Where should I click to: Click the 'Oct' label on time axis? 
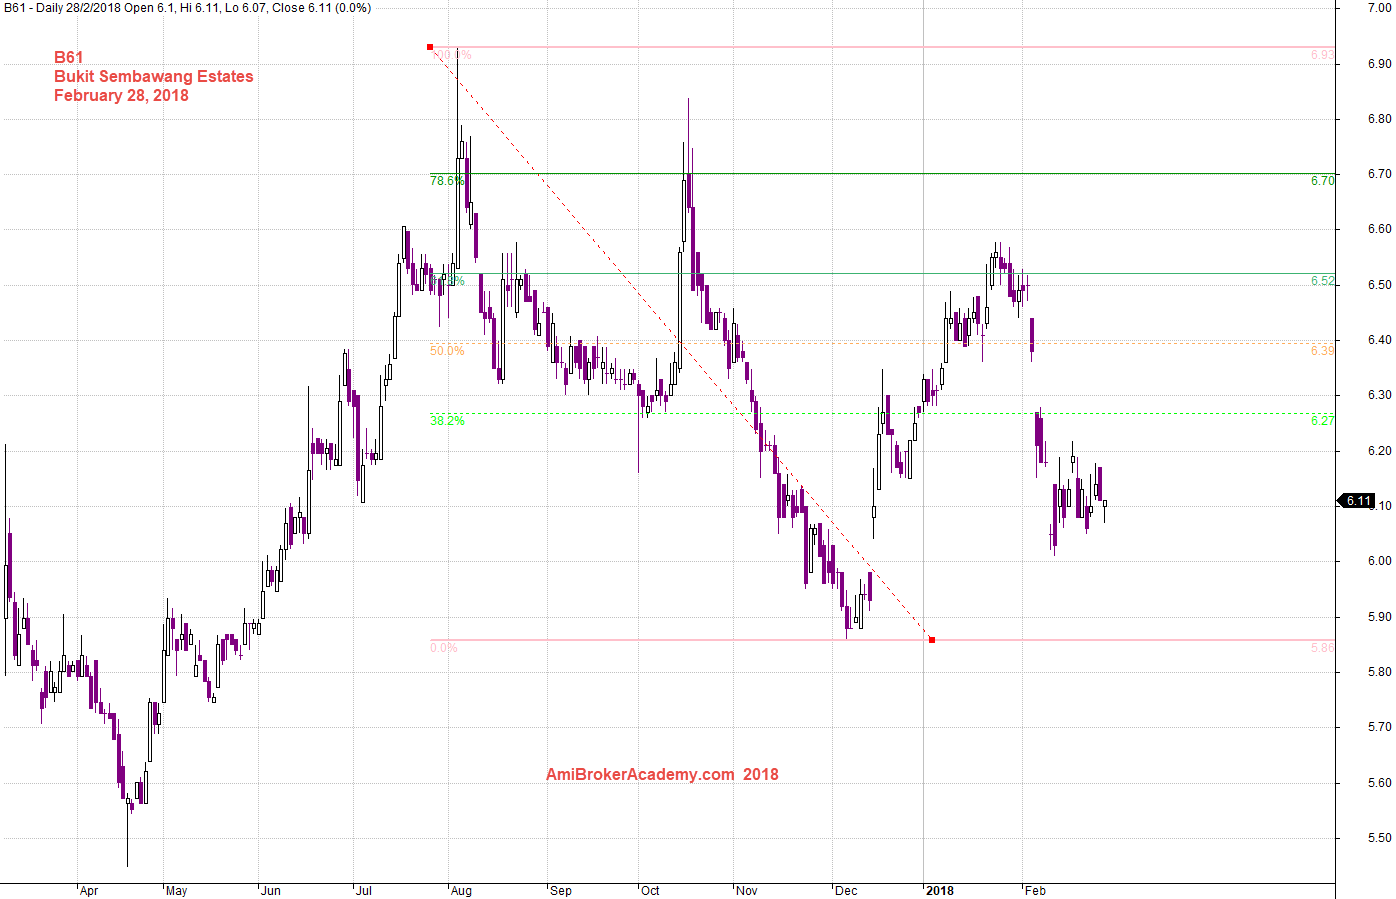point(651,891)
